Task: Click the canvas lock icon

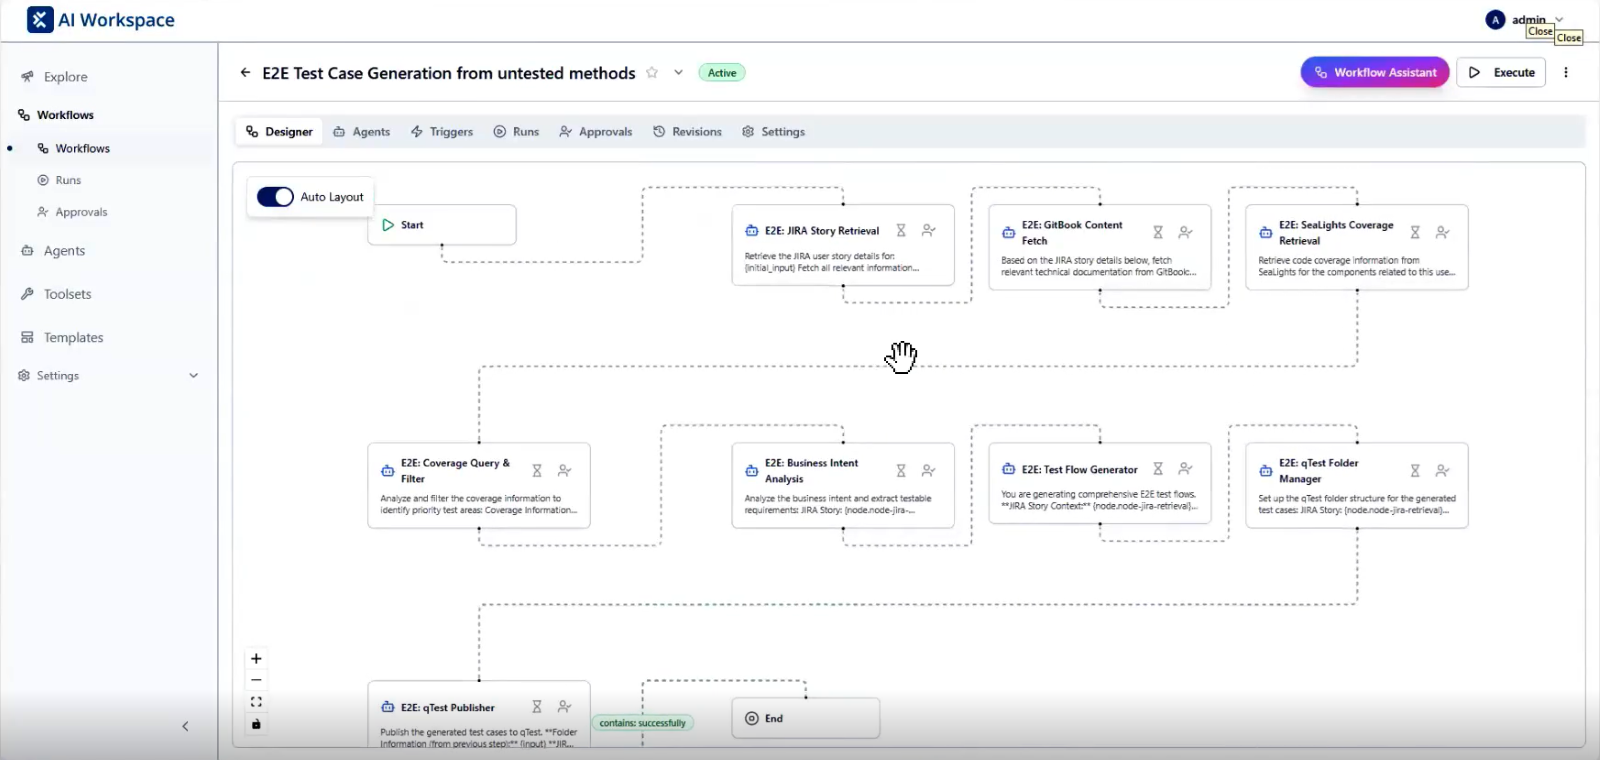Action: 256,724
